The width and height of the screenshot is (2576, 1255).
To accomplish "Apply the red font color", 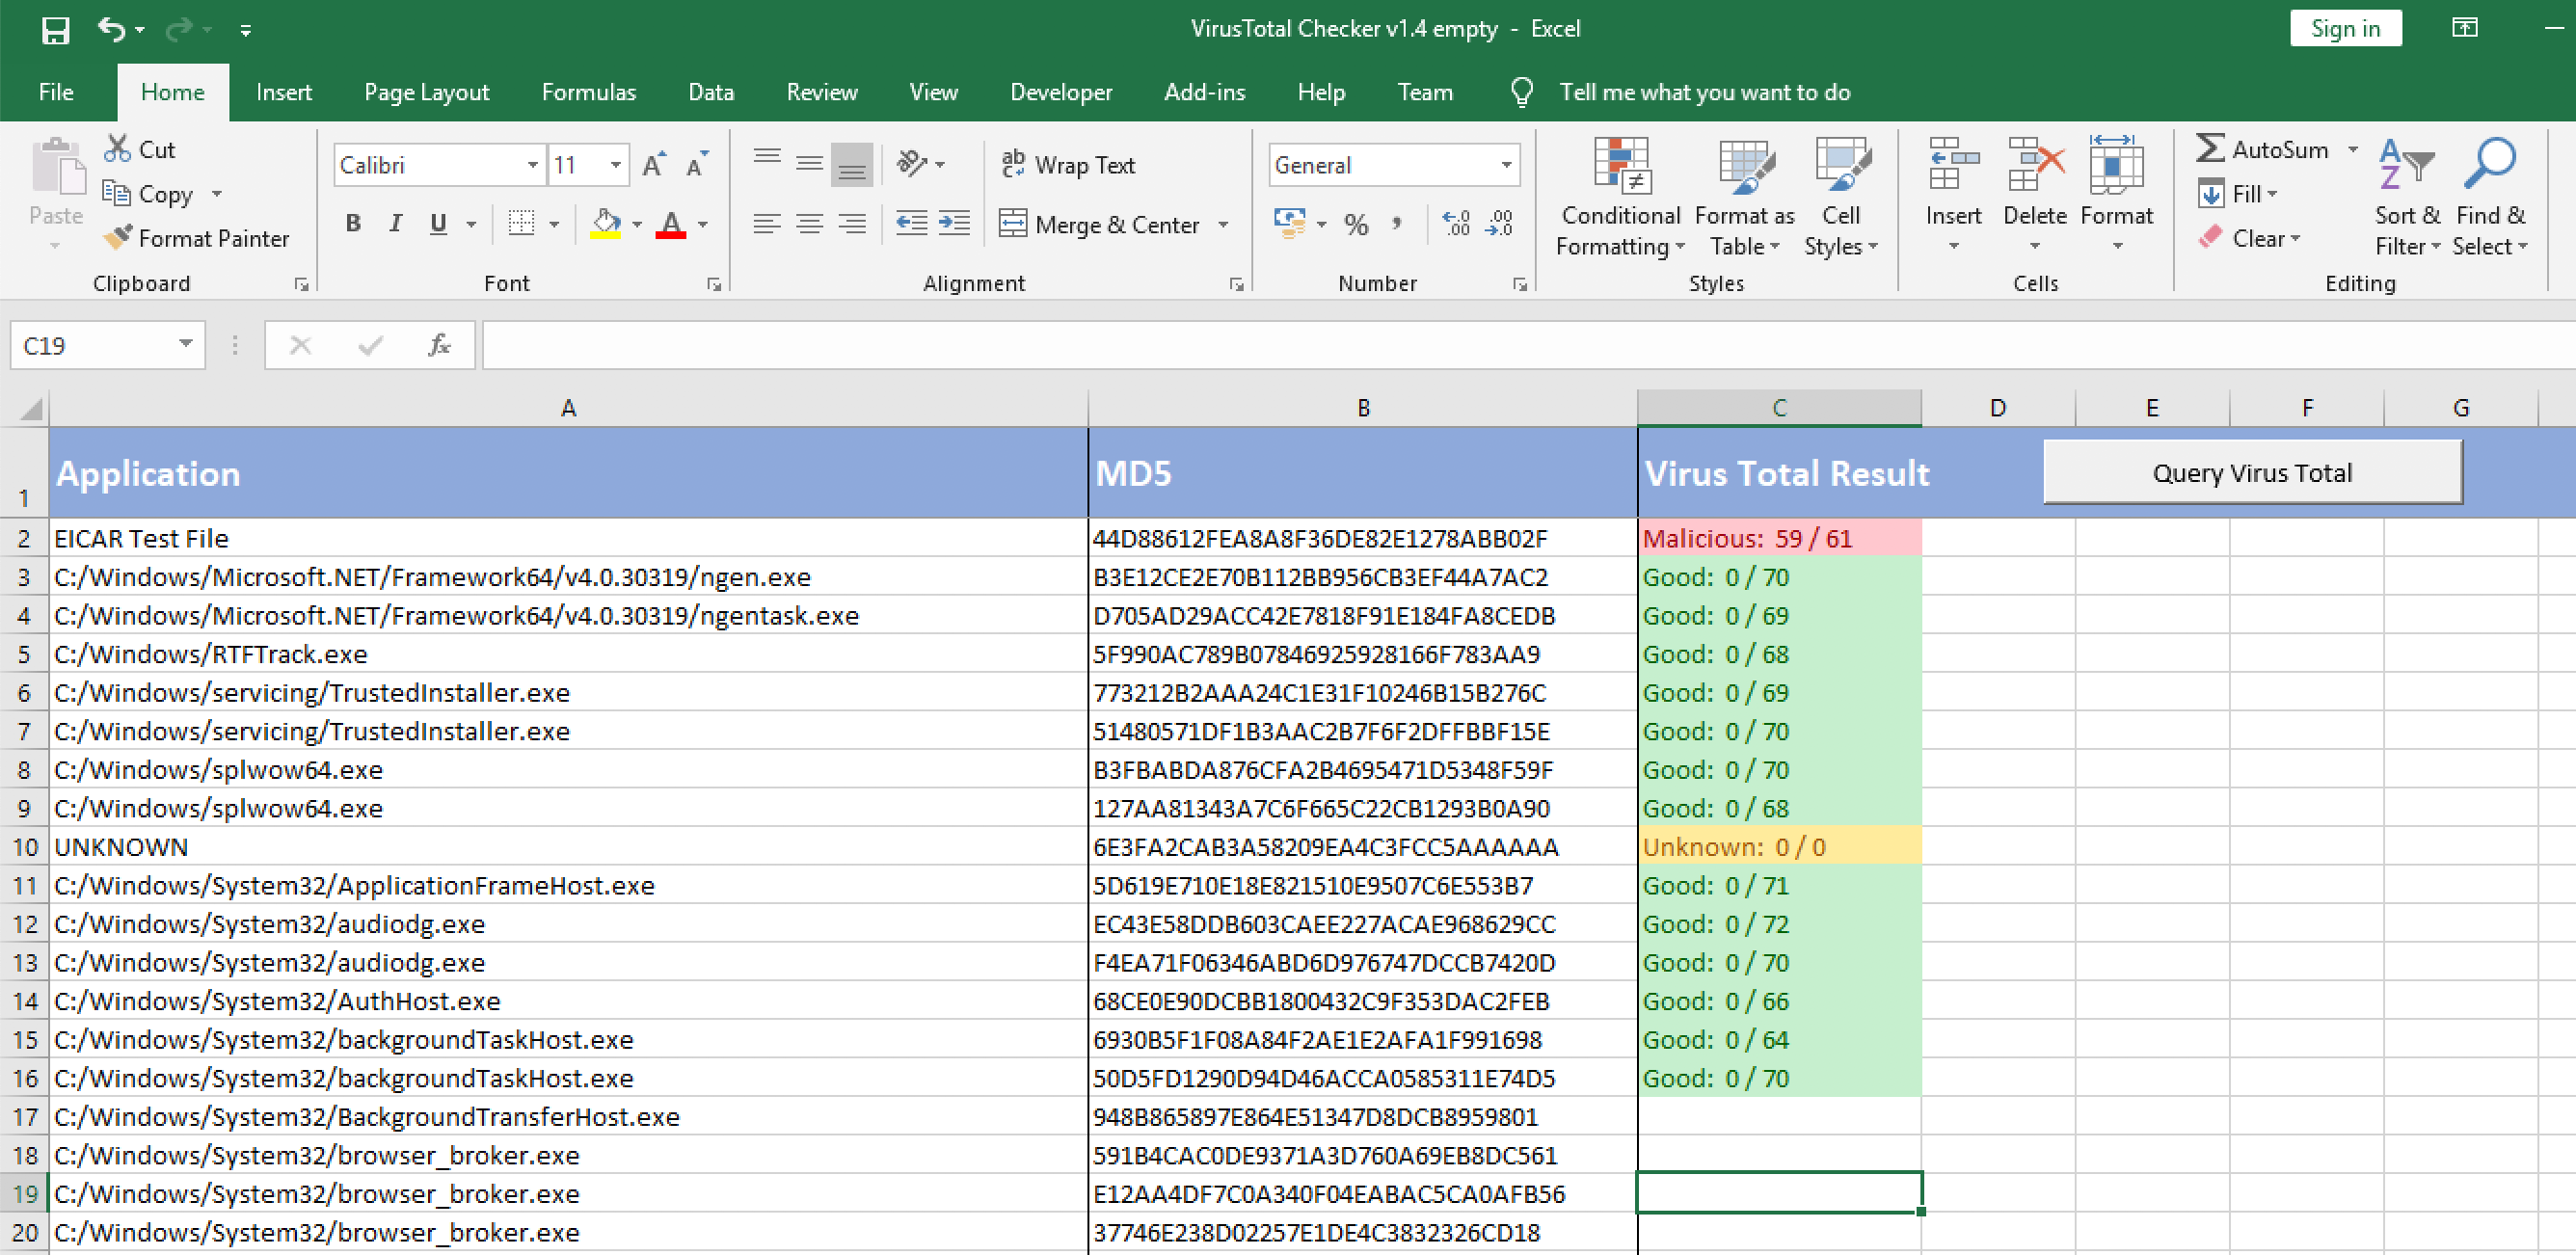I will pos(671,223).
